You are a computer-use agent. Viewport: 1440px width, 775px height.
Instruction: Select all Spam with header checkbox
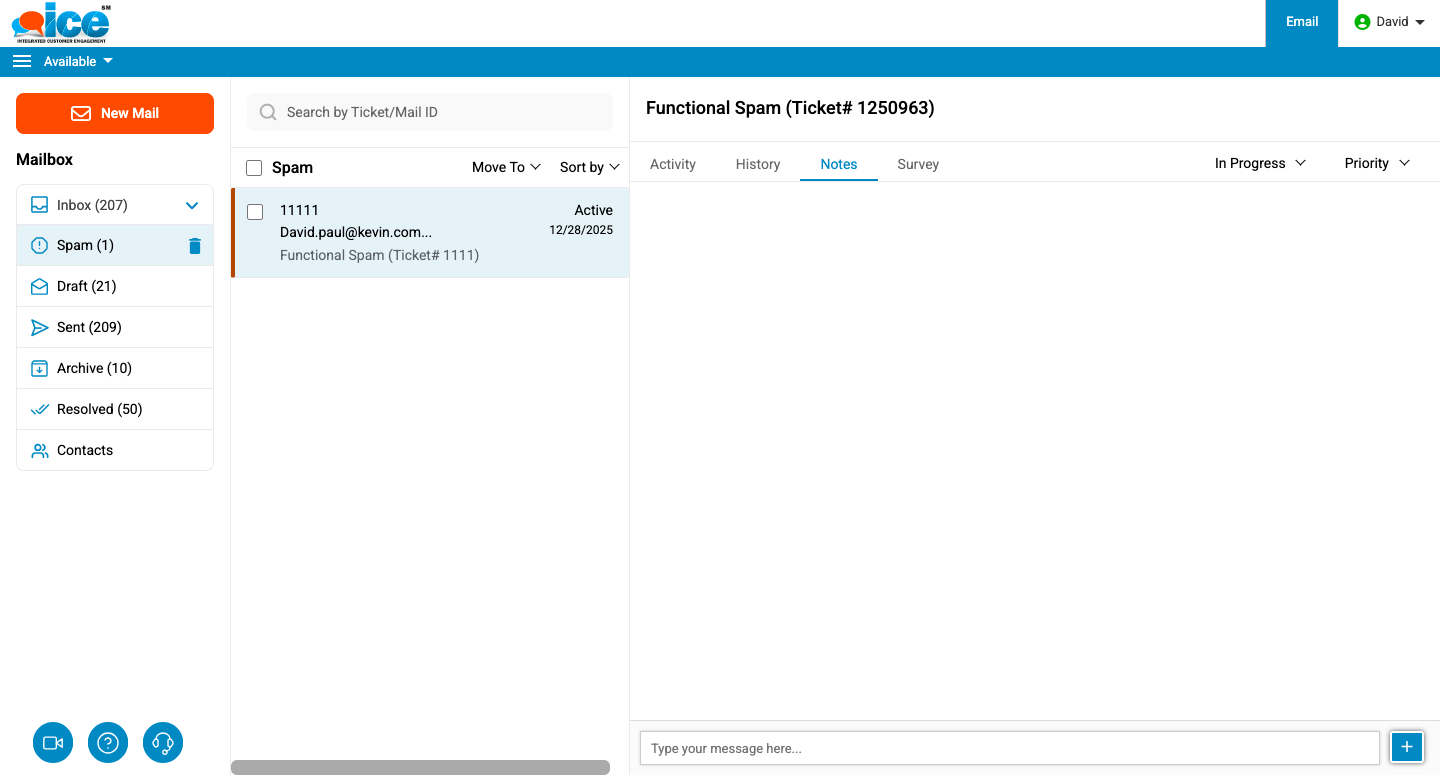pos(254,168)
